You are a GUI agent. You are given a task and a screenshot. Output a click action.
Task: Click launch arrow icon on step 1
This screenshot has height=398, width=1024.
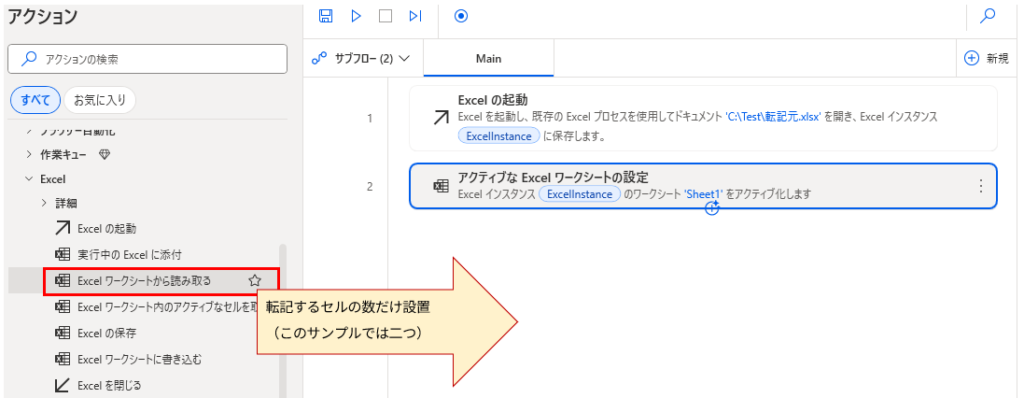pyautogui.click(x=441, y=118)
